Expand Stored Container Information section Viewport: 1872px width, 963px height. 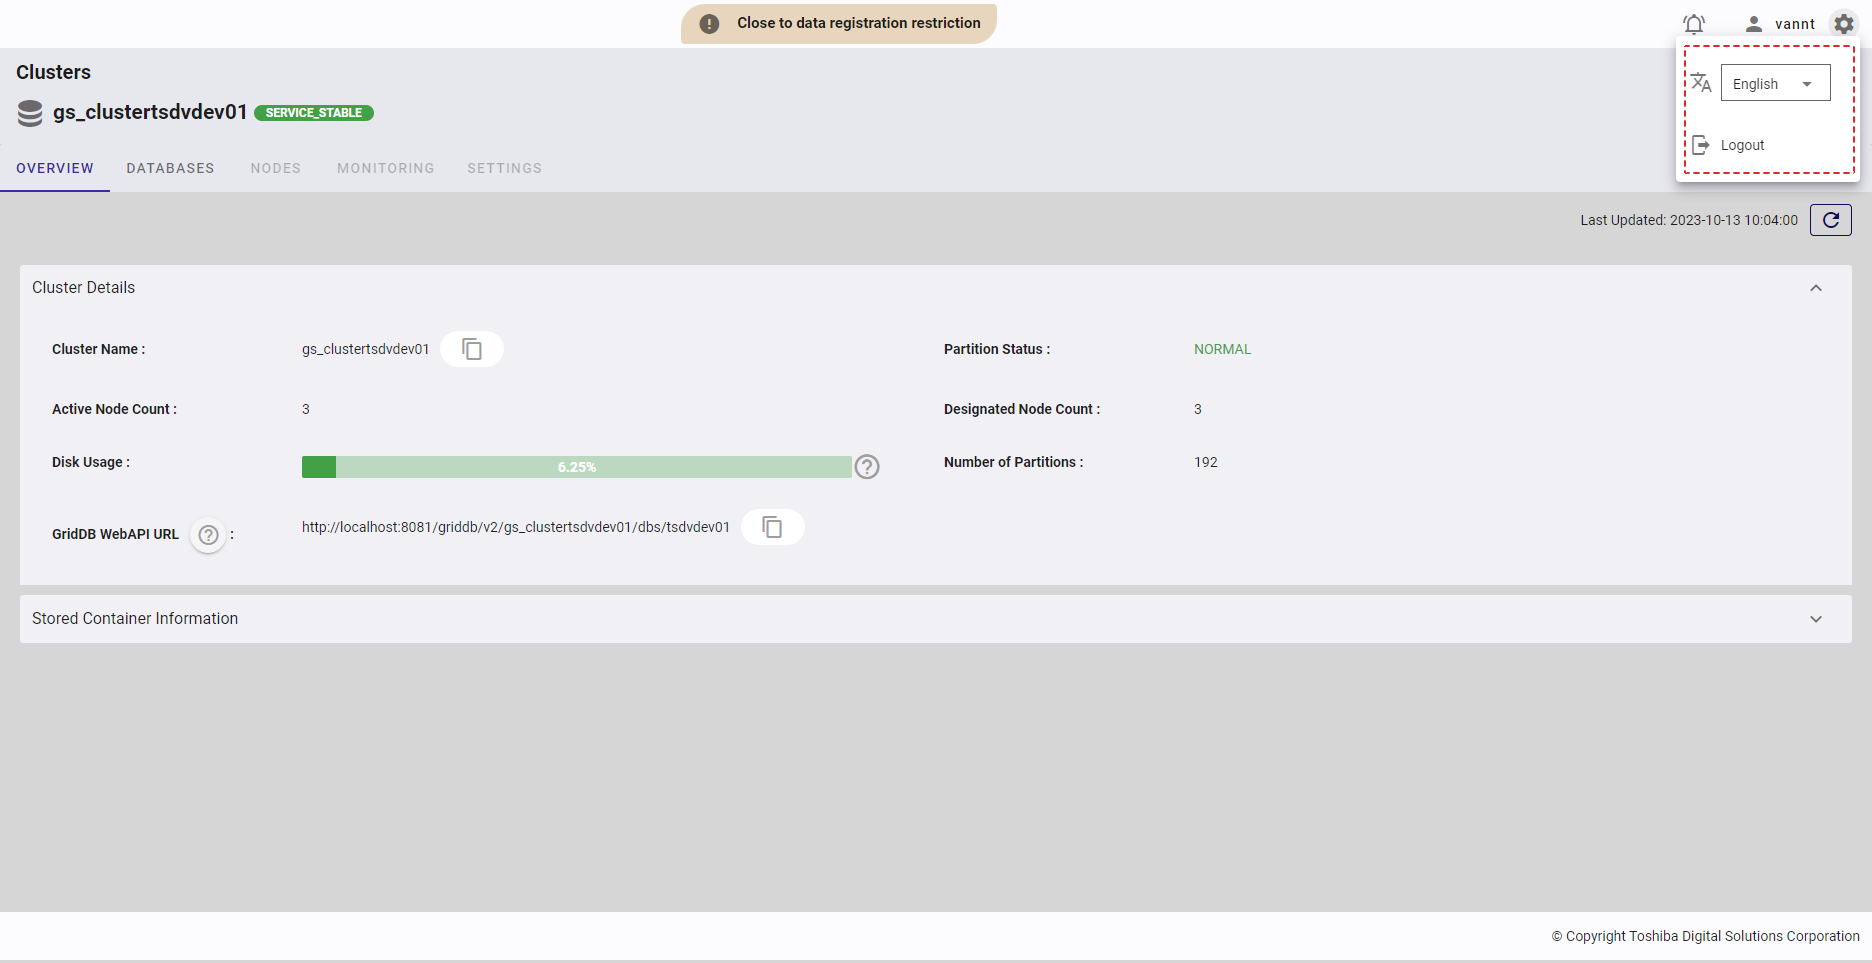(1816, 618)
